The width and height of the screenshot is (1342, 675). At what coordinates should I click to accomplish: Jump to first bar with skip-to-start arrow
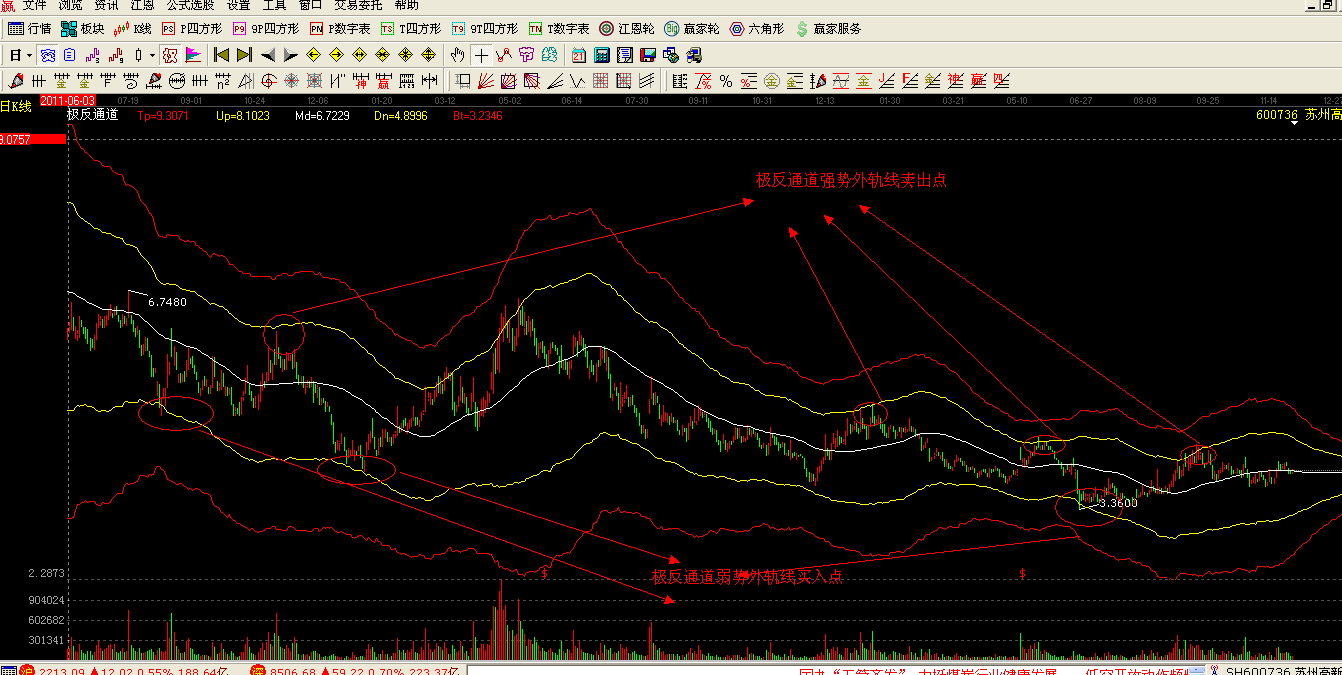222,55
